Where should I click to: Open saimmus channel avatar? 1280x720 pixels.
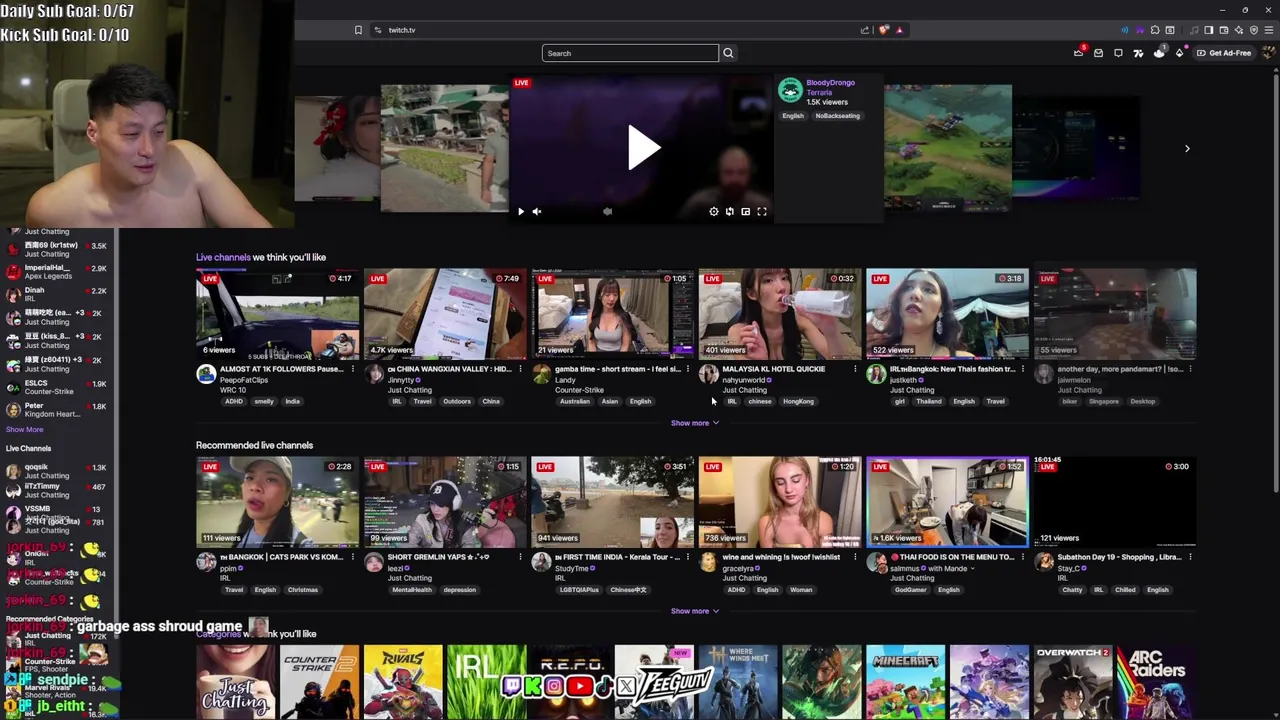coord(876,563)
